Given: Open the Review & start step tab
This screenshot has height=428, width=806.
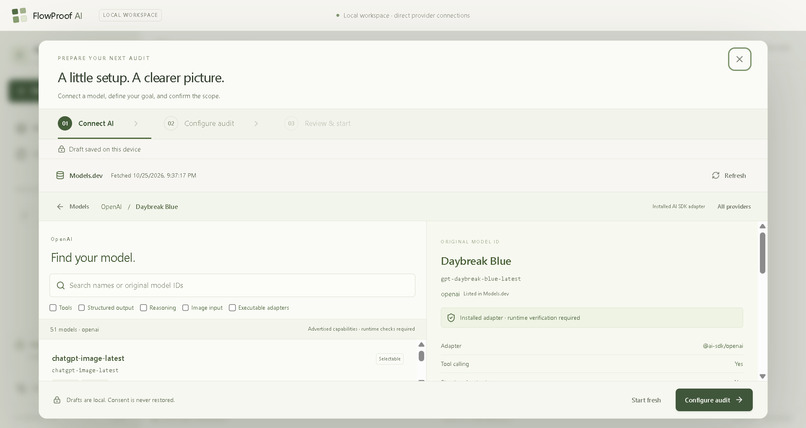Looking at the screenshot, I should pyautogui.click(x=318, y=123).
